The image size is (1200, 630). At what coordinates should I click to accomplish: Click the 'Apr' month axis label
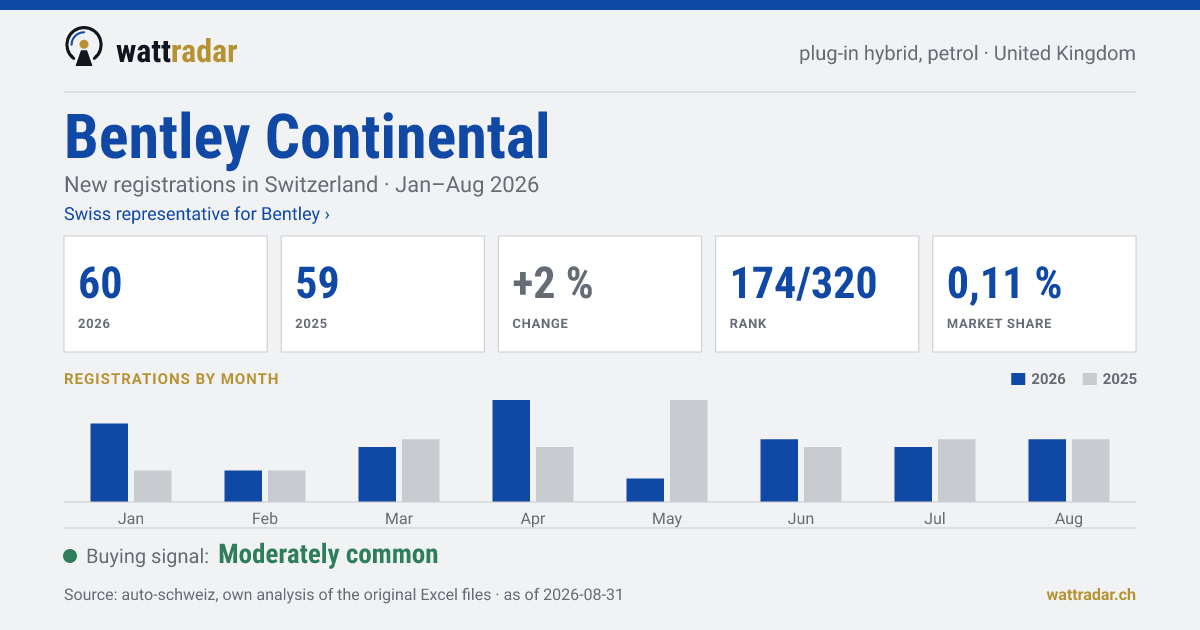[533, 518]
